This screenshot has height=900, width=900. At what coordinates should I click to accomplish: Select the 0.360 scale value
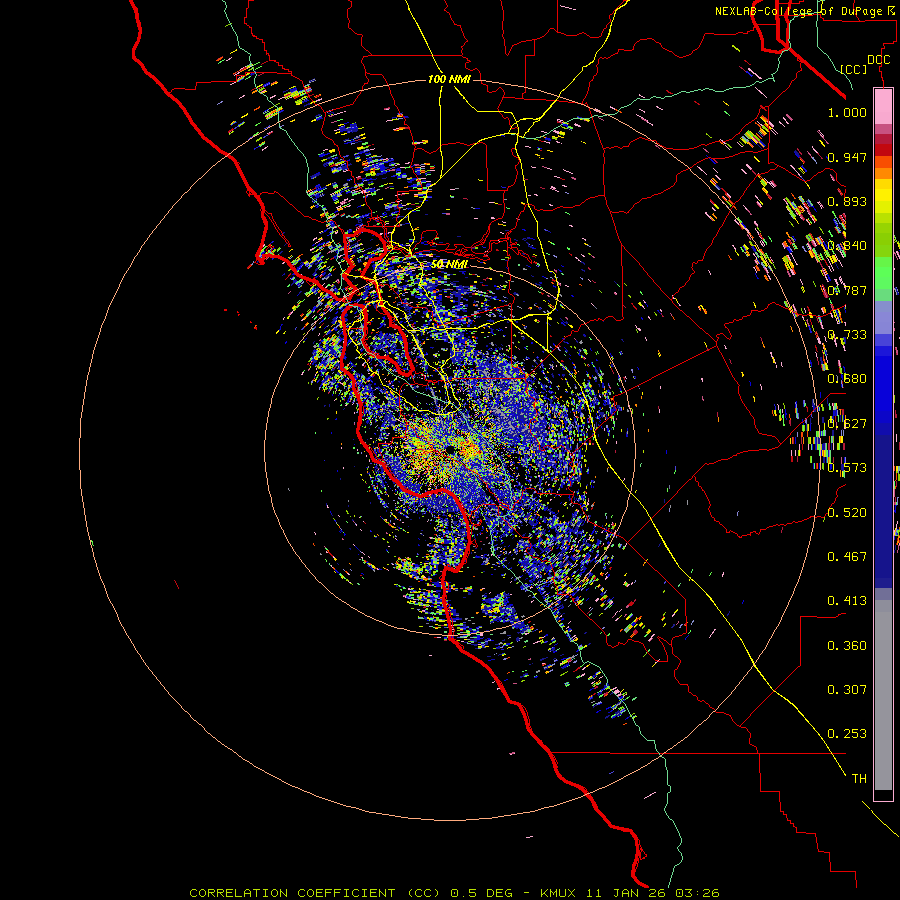point(847,646)
